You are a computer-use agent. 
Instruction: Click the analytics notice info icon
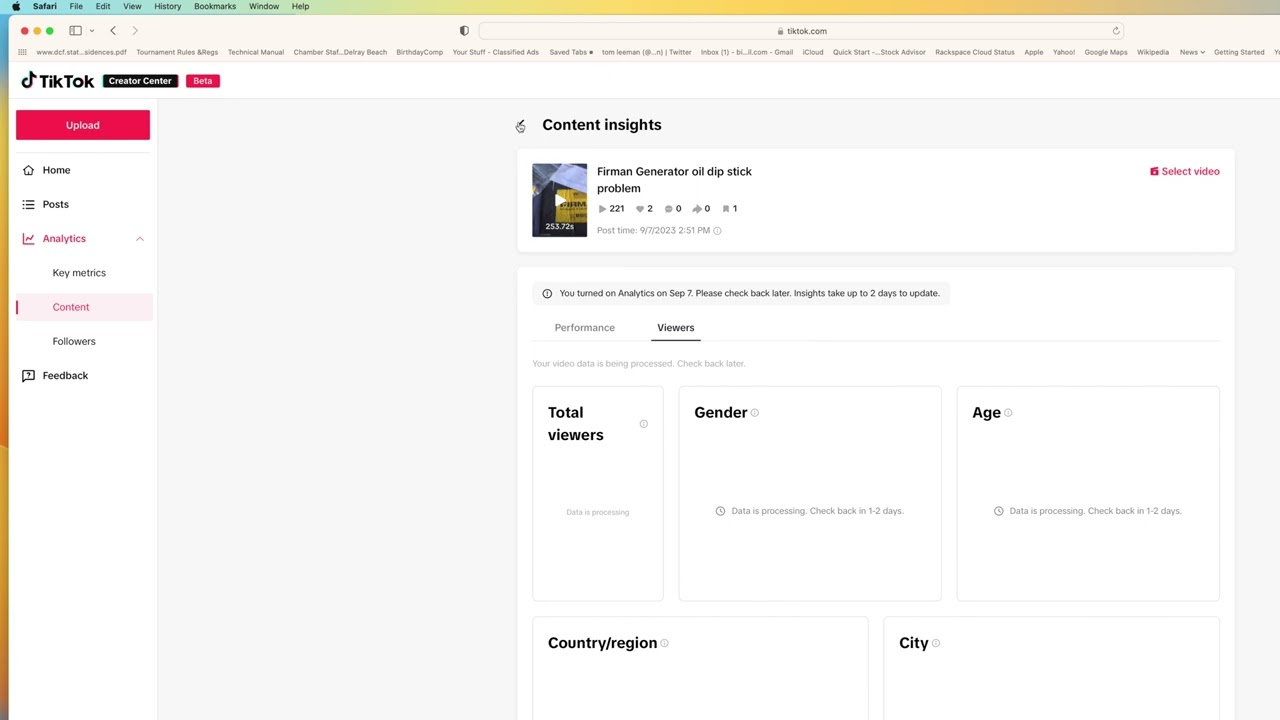547,294
